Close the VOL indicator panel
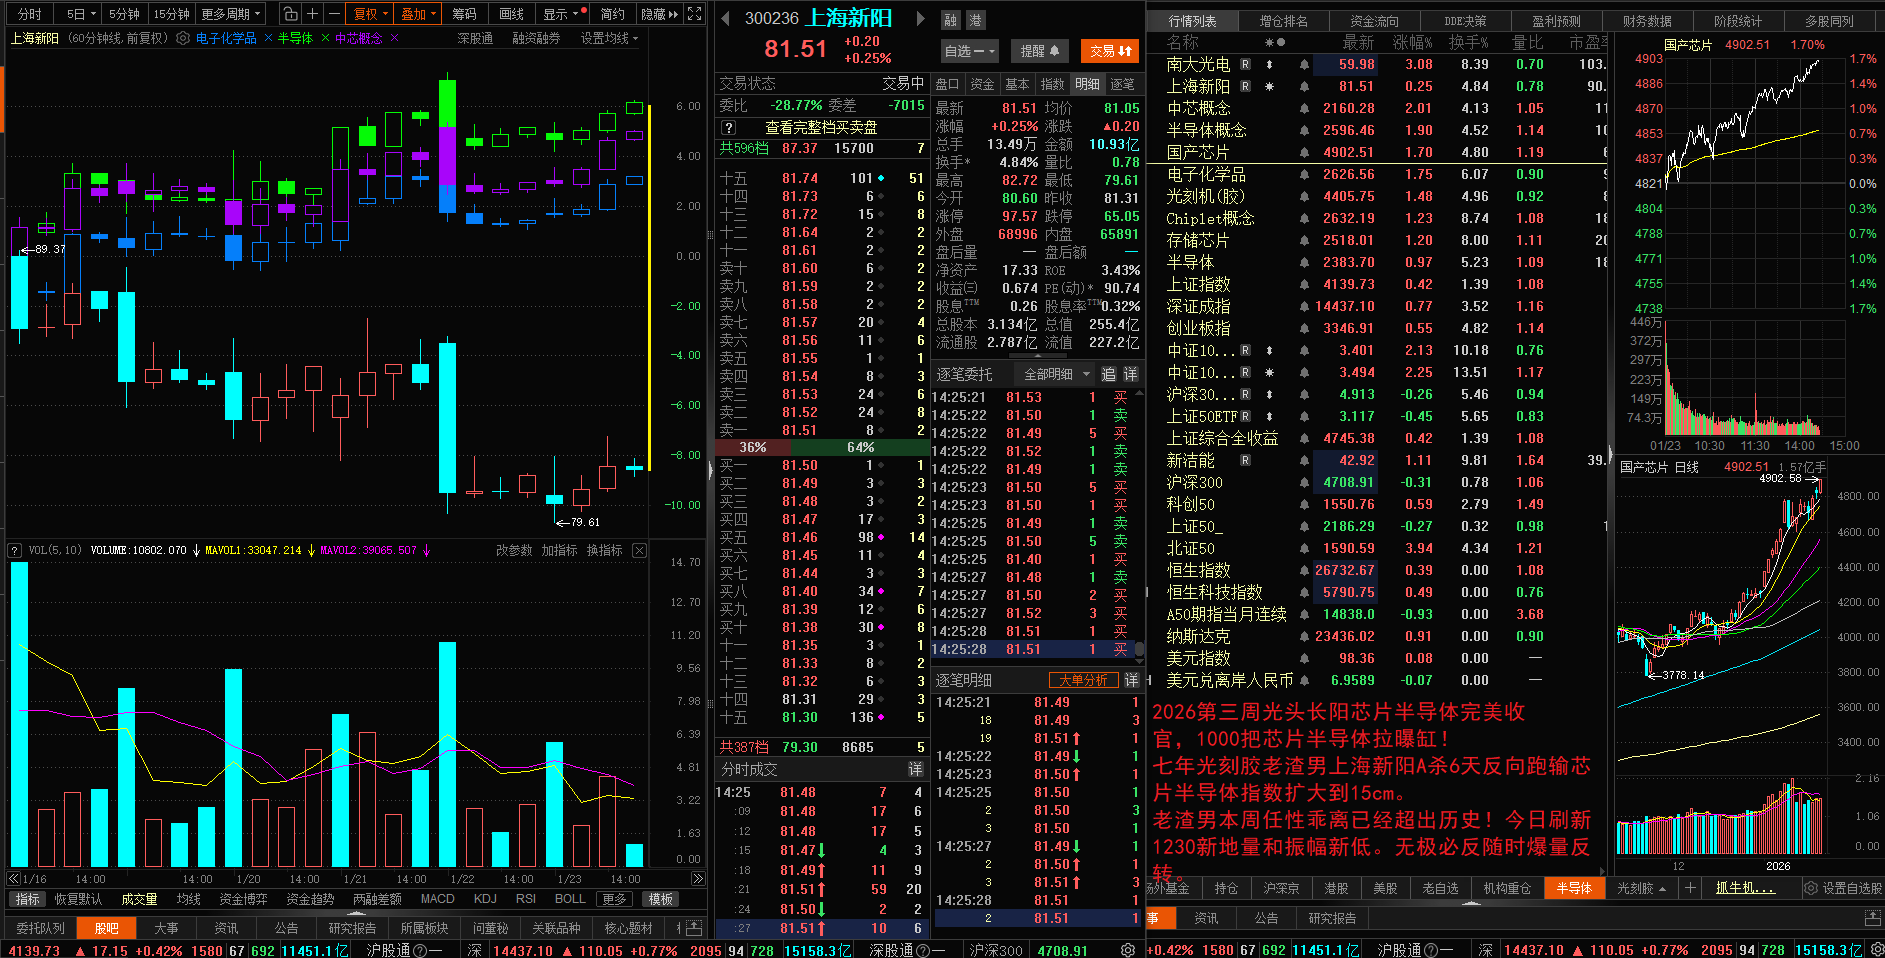 (639, 550)
